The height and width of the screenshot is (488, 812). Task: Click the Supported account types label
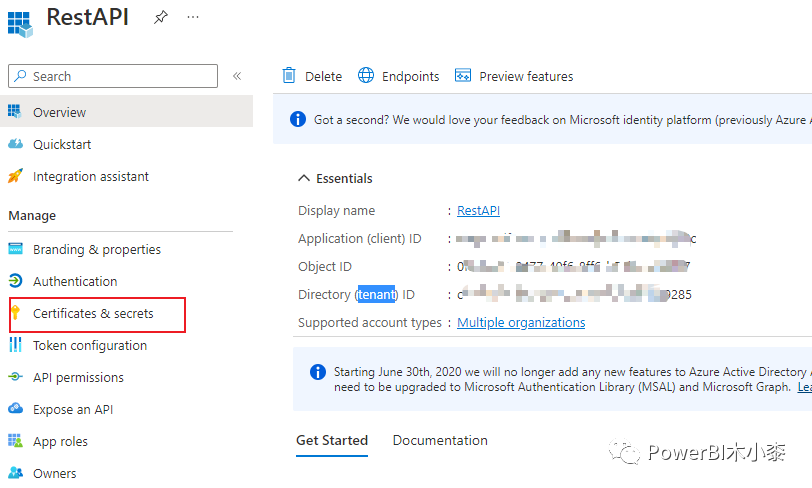click(370, 322)
